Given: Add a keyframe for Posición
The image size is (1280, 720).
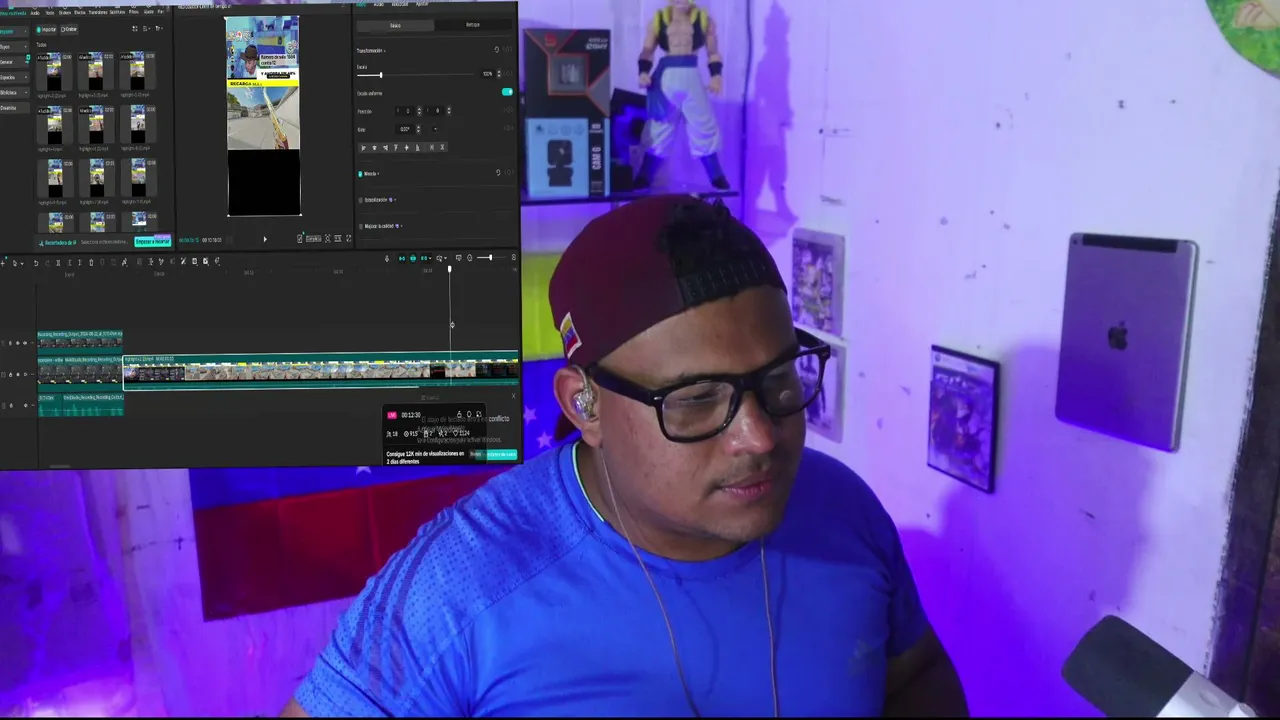Looking at the screenshot, I should (x=509, y=111).
